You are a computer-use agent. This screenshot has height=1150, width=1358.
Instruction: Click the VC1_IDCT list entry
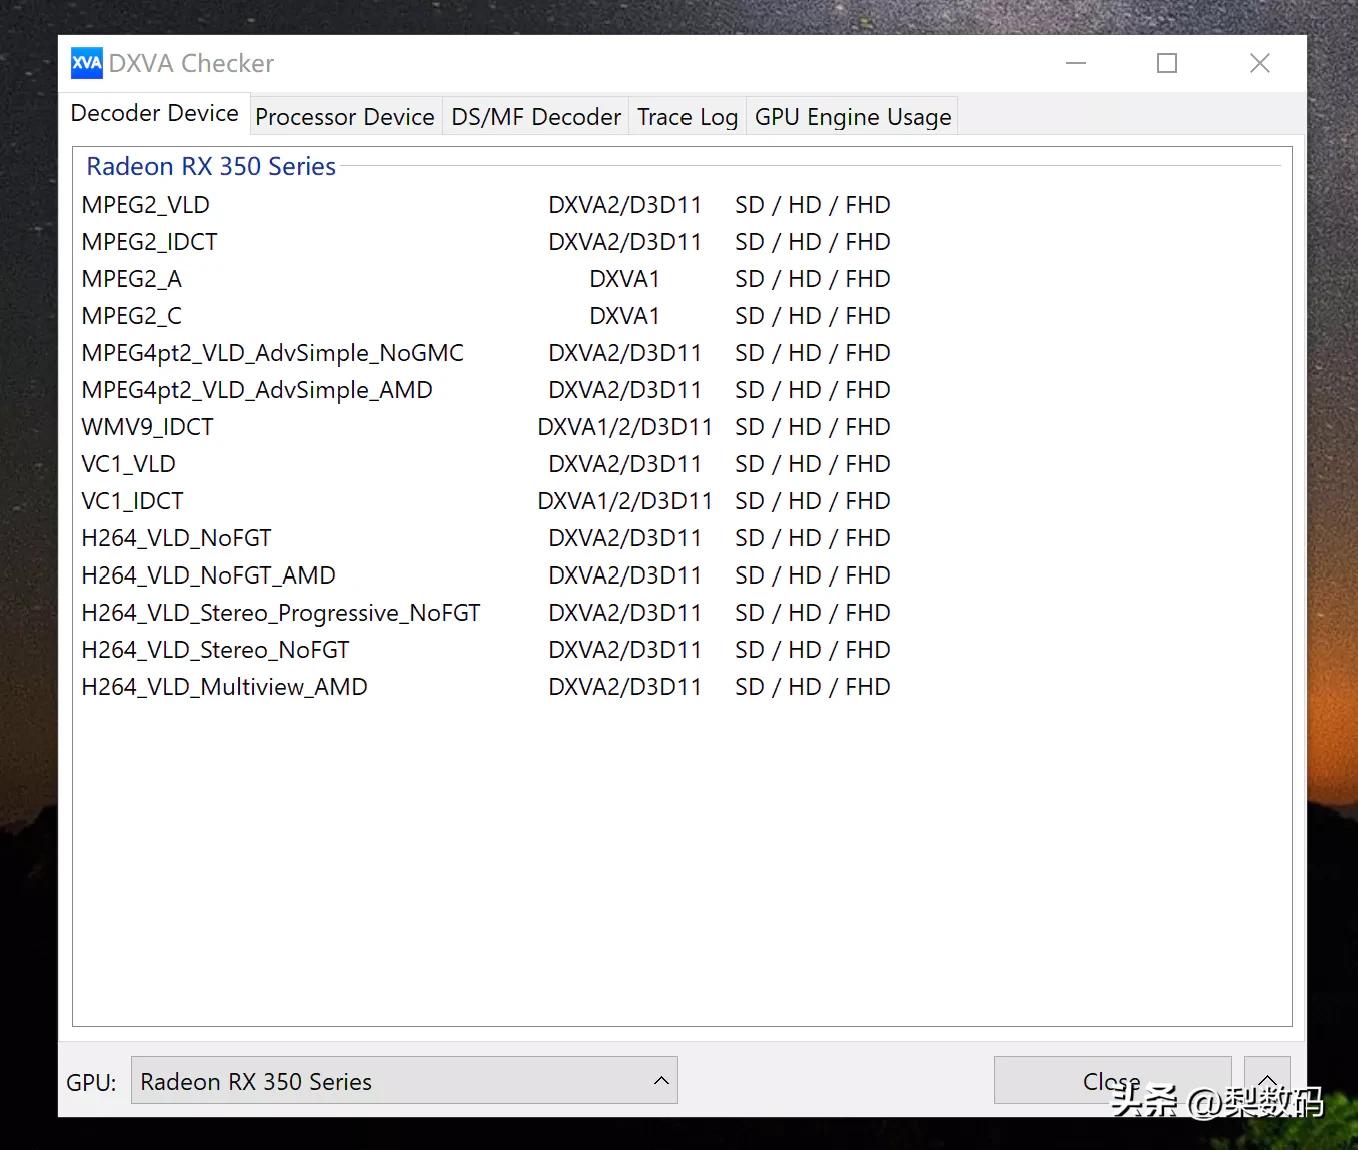pos(132,501)
